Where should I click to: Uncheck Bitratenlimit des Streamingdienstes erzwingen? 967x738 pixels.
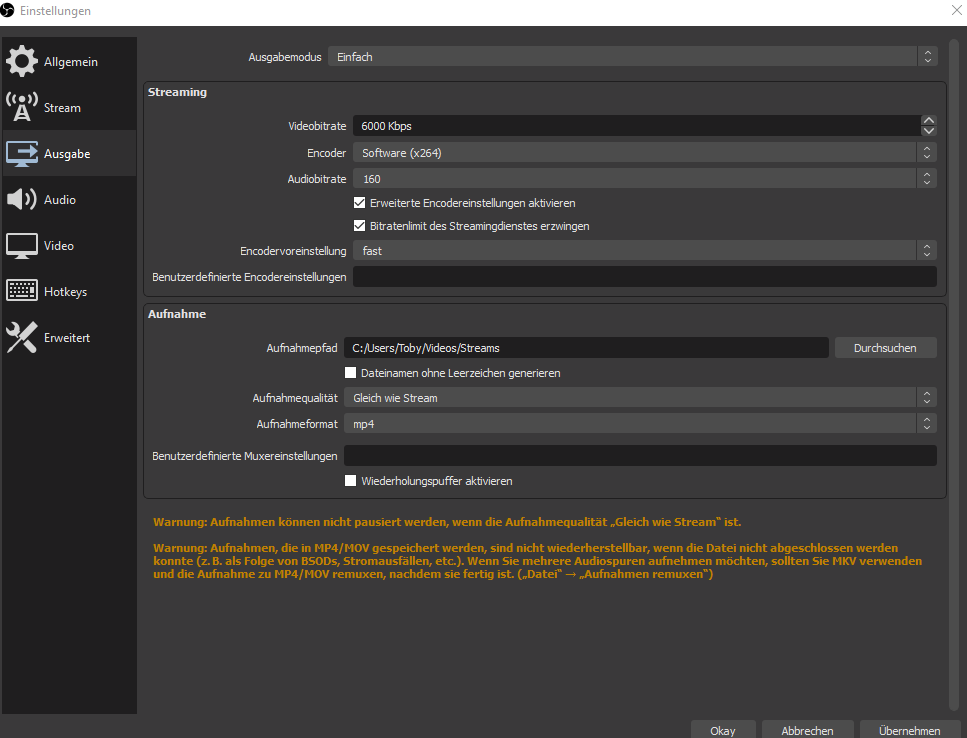click(360, 225)
